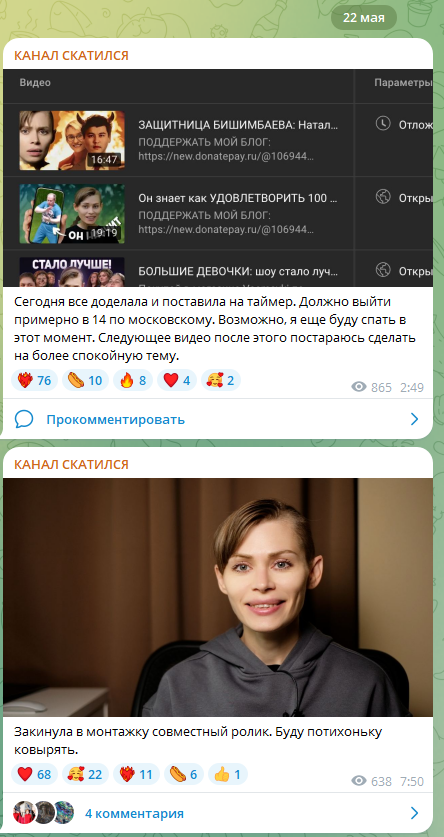Toggle the thumbs up reaction with 1
444x837 pixels.
(228, 774)
